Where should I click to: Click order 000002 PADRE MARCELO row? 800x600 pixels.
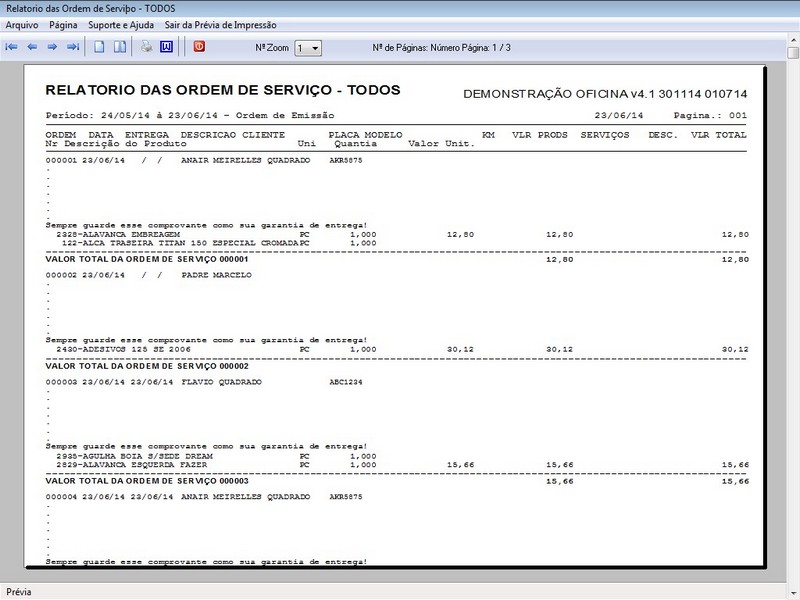148,275
